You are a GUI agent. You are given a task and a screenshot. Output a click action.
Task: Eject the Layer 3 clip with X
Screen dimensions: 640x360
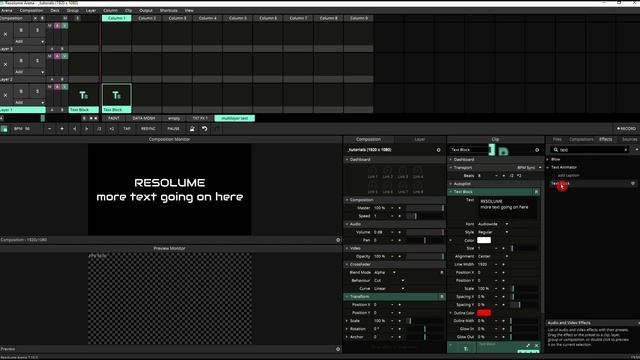click(x=5, y=34)
